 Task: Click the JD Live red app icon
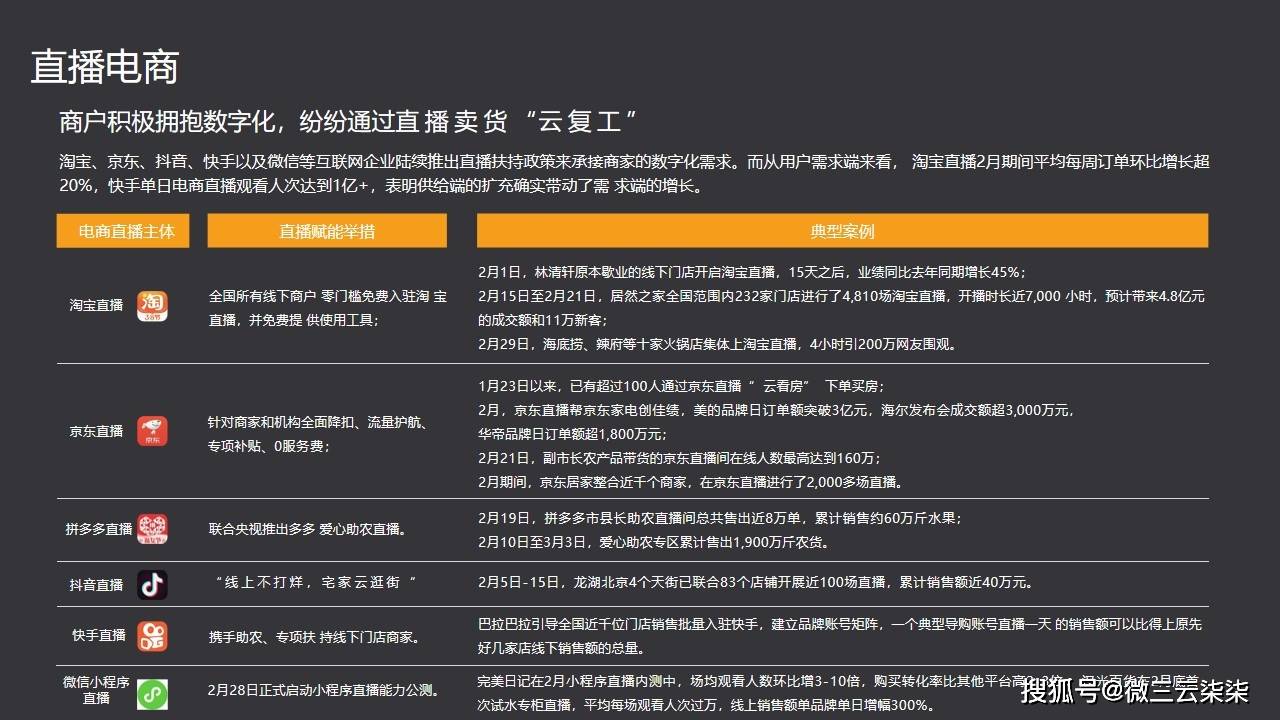[x=152, y=431]
